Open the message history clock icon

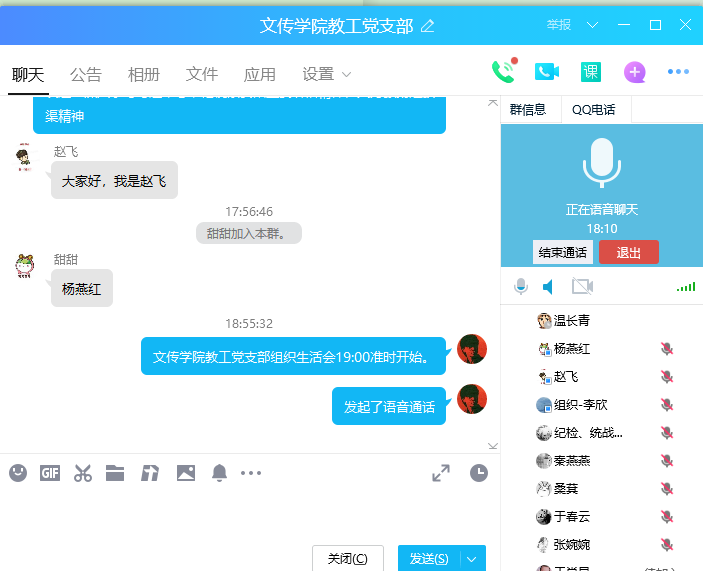479,473
